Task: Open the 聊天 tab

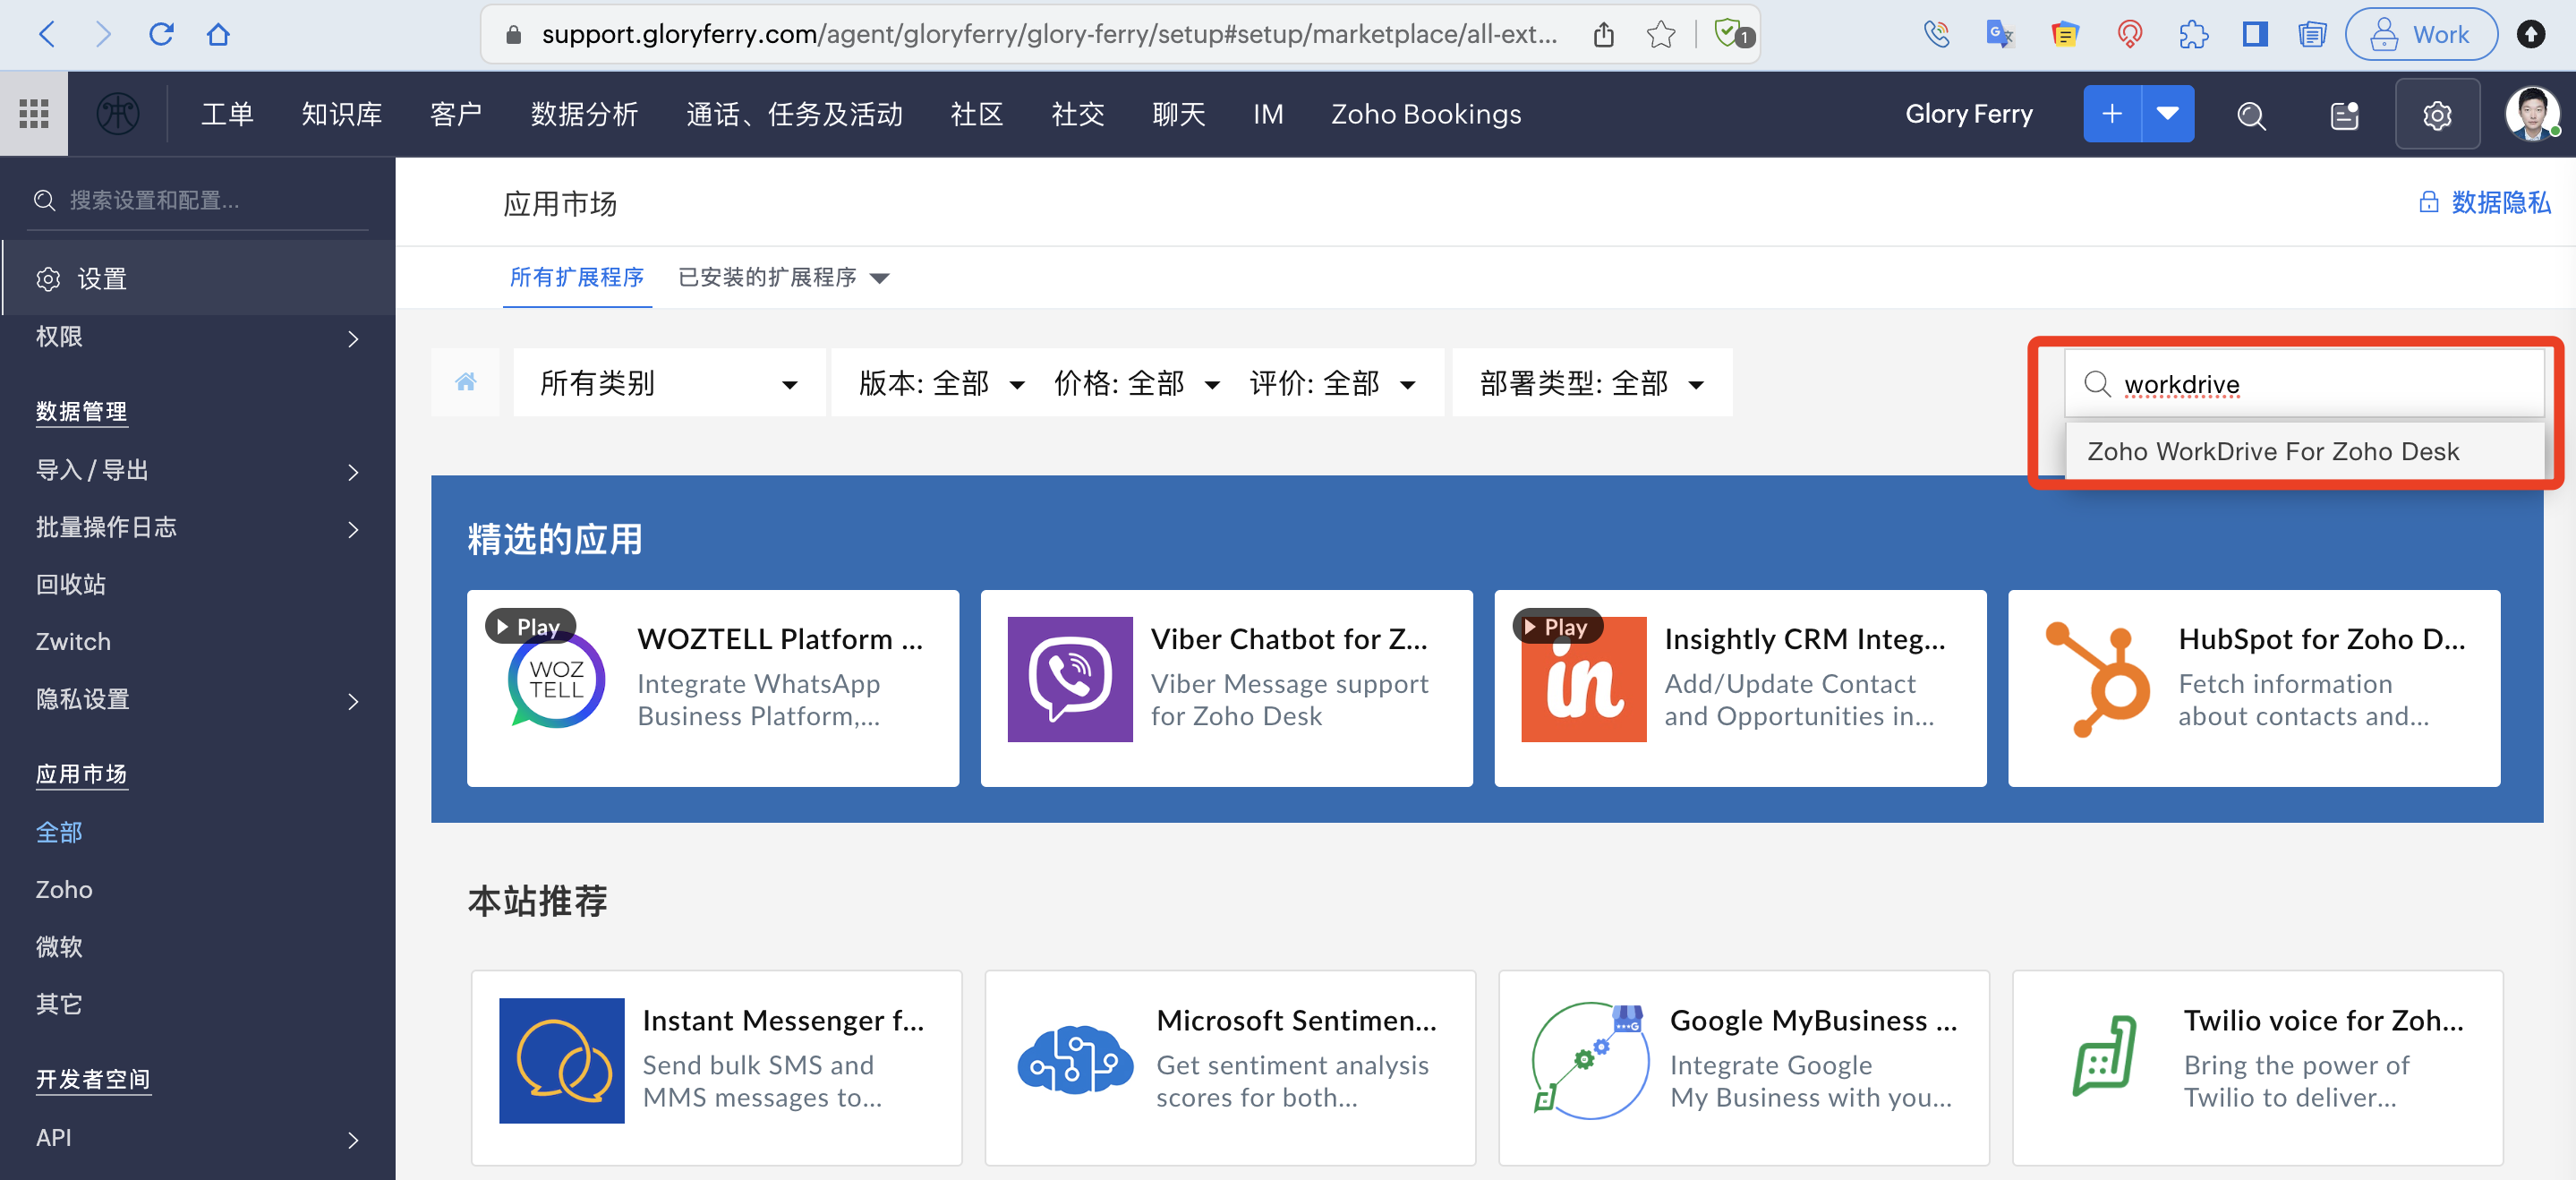Action: pyautogui.click(x=1178, y=114)
